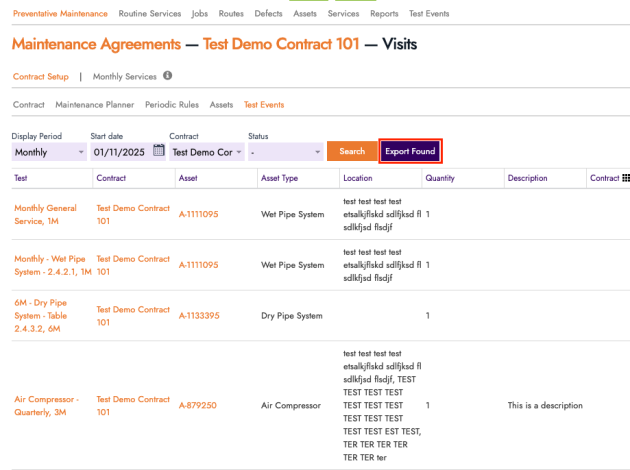Screen dimensions: 630x470
Task: Expand the Display Period dropdown
Action: (x=49, y=152)
